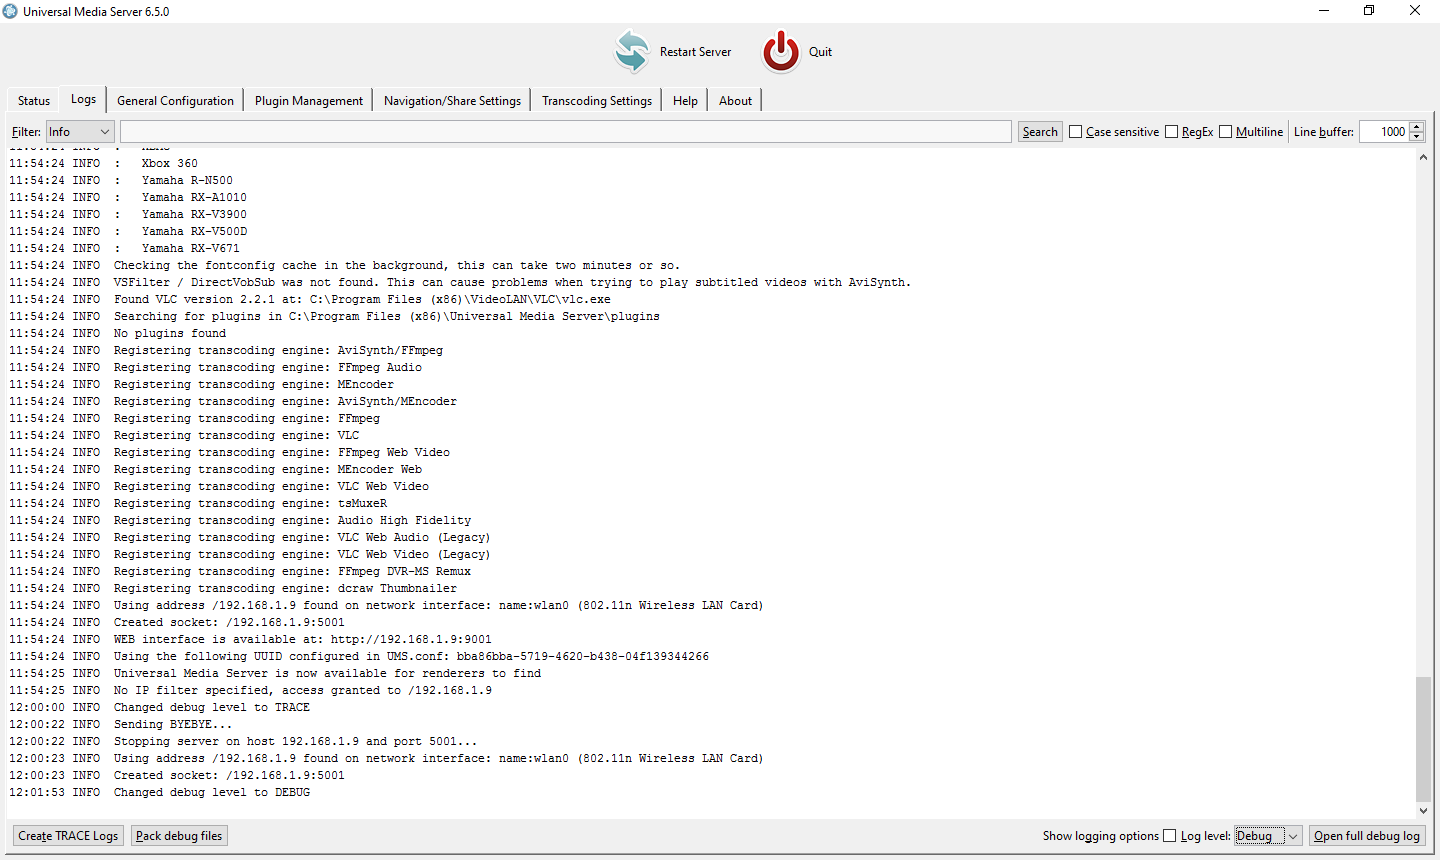Viewport: 1440px width, 860px height.
Task: Go to Navigation/Share Settings tab
Action: (452, 100)
